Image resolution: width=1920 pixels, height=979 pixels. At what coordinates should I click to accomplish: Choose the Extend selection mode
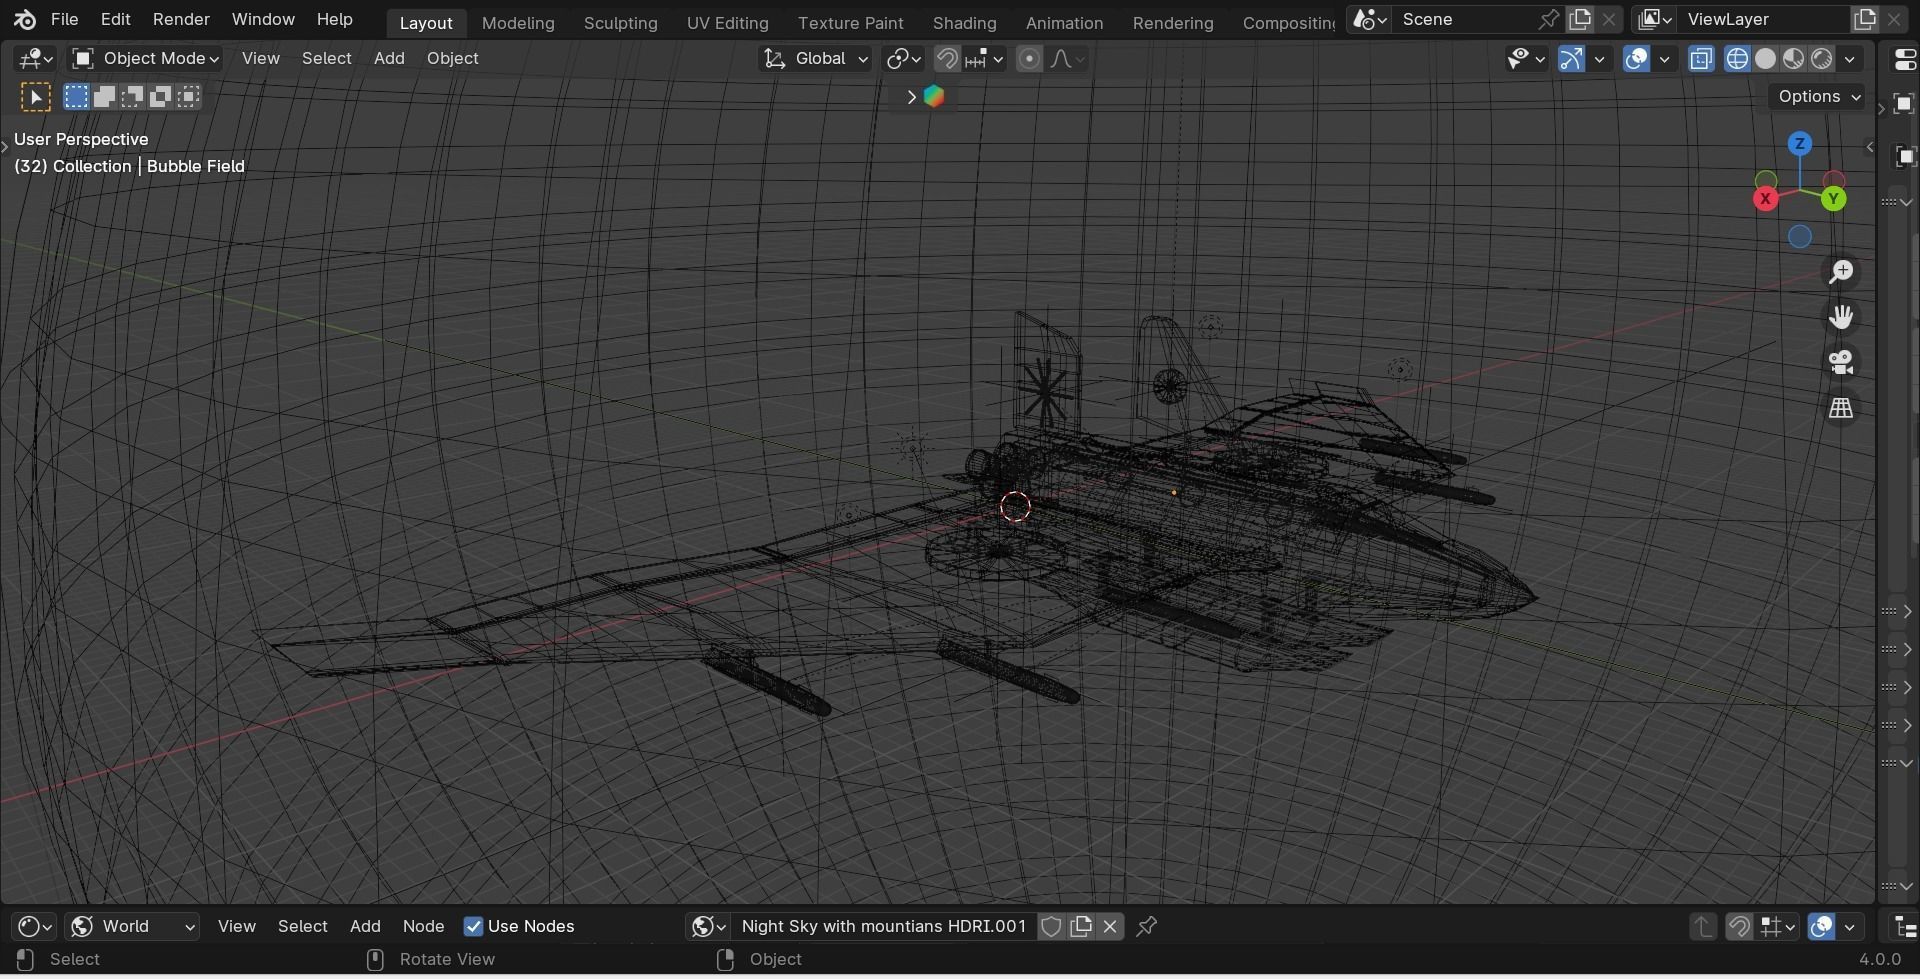pos(104,96)
